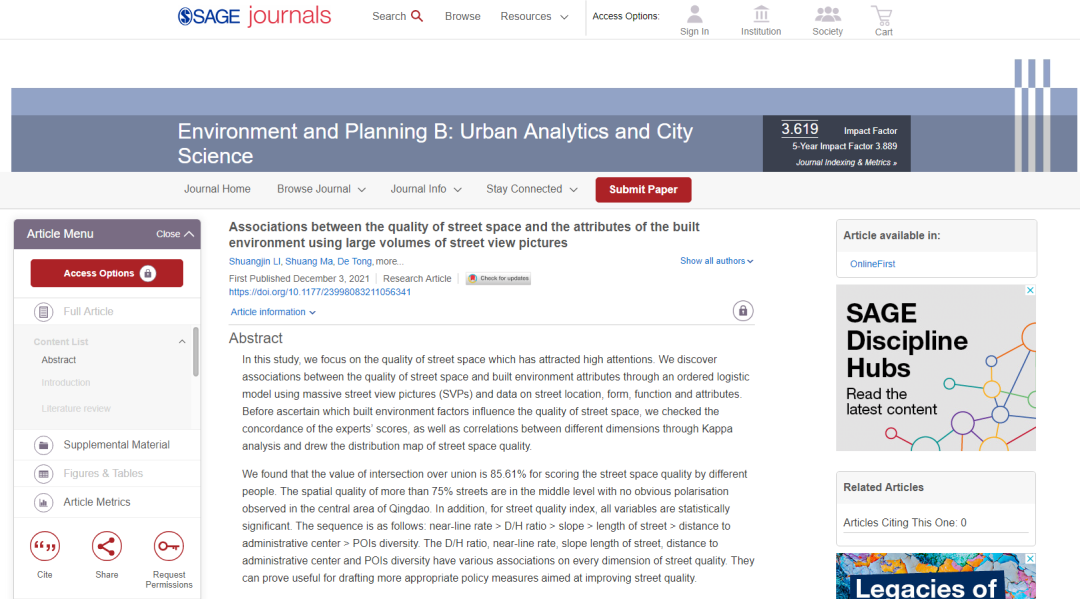Open Society access icon
The height and width of the screenshot is (599, 1080).
pos(827,14)
